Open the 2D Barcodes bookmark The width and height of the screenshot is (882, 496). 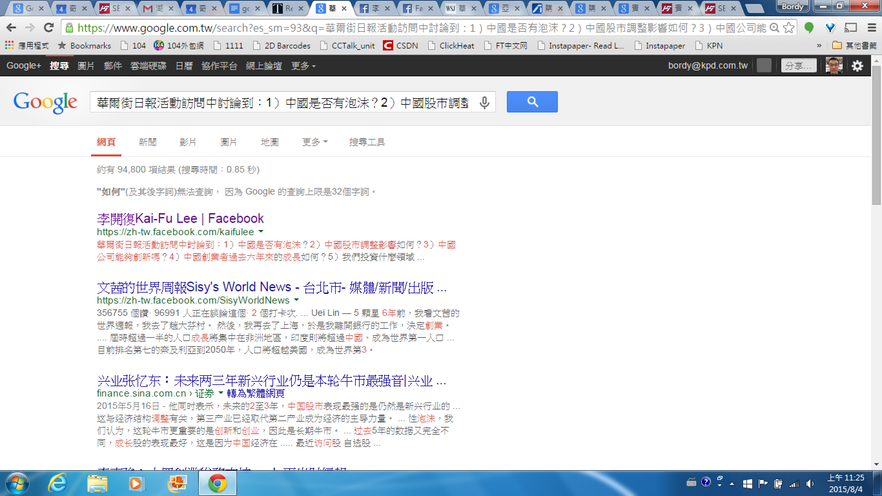click(x=281, y=46)
